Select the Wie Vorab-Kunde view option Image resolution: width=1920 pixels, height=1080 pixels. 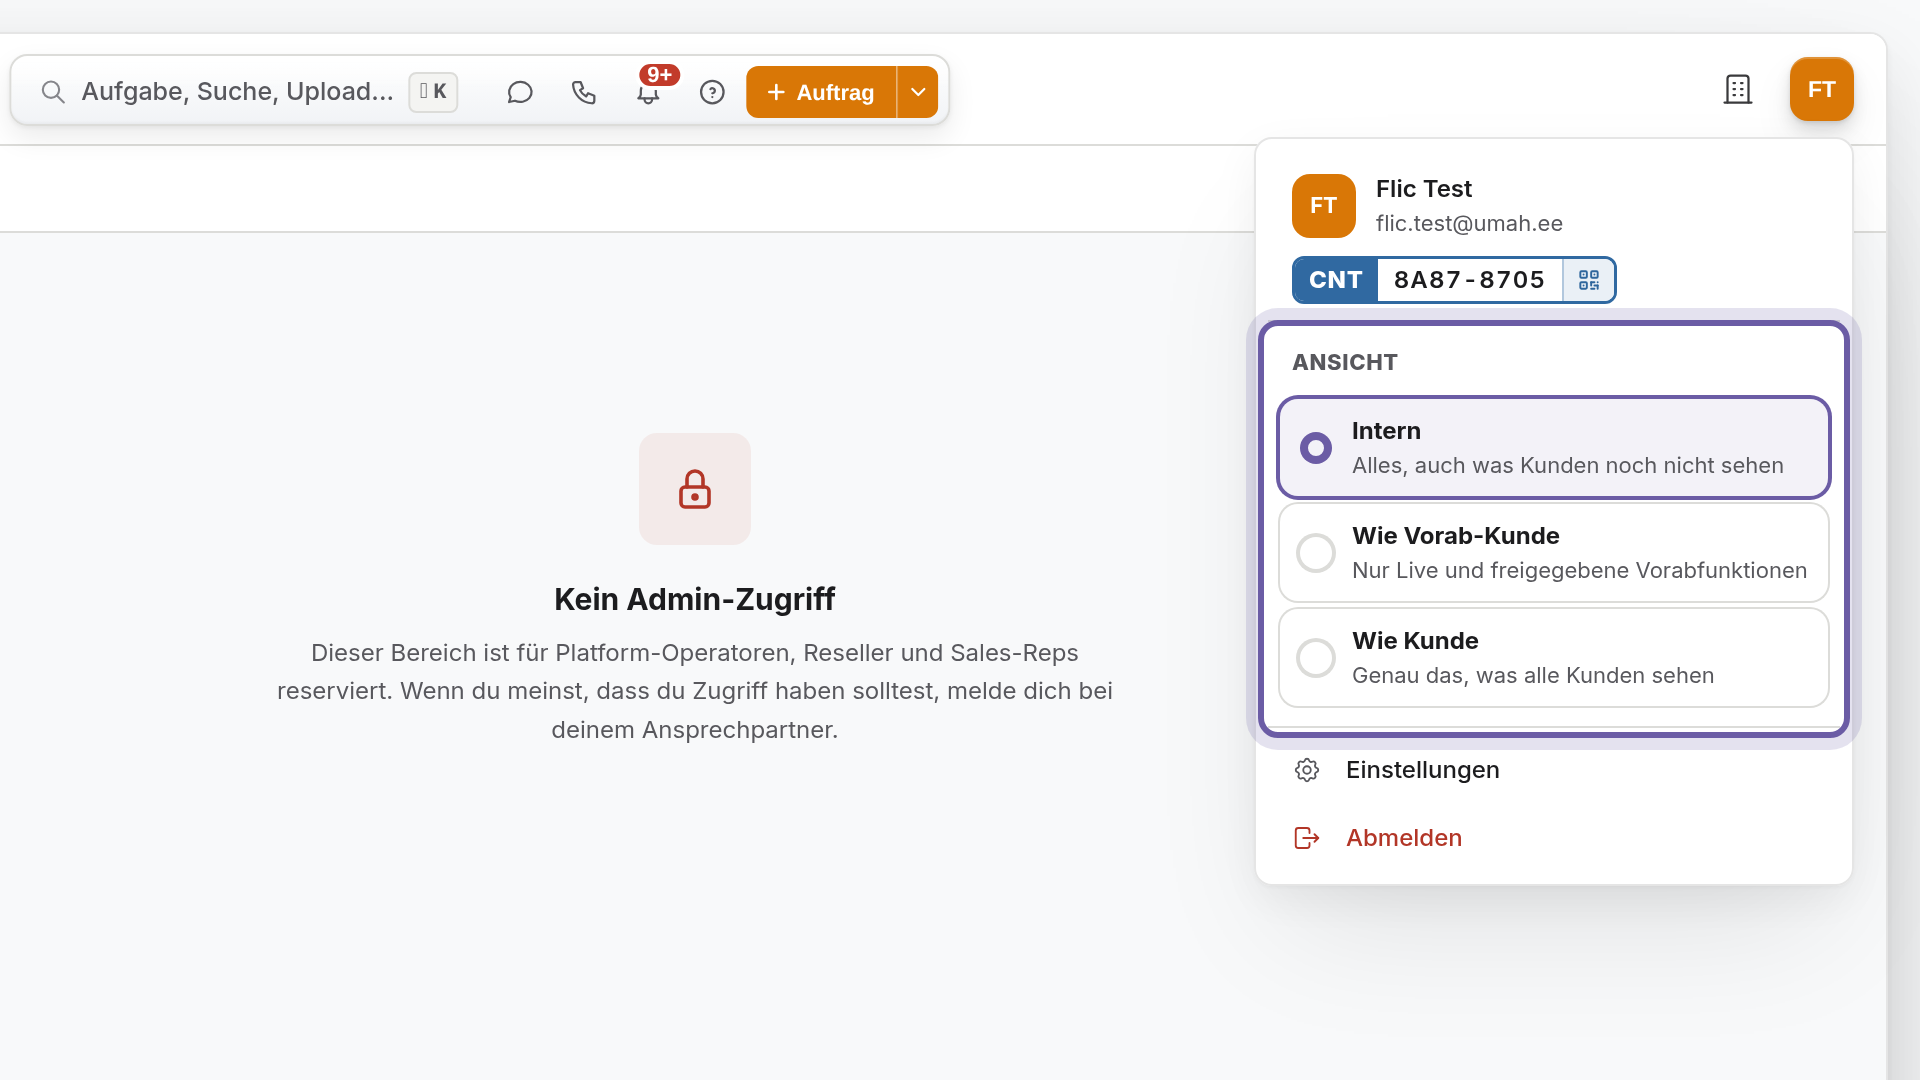coord(1553,553)
